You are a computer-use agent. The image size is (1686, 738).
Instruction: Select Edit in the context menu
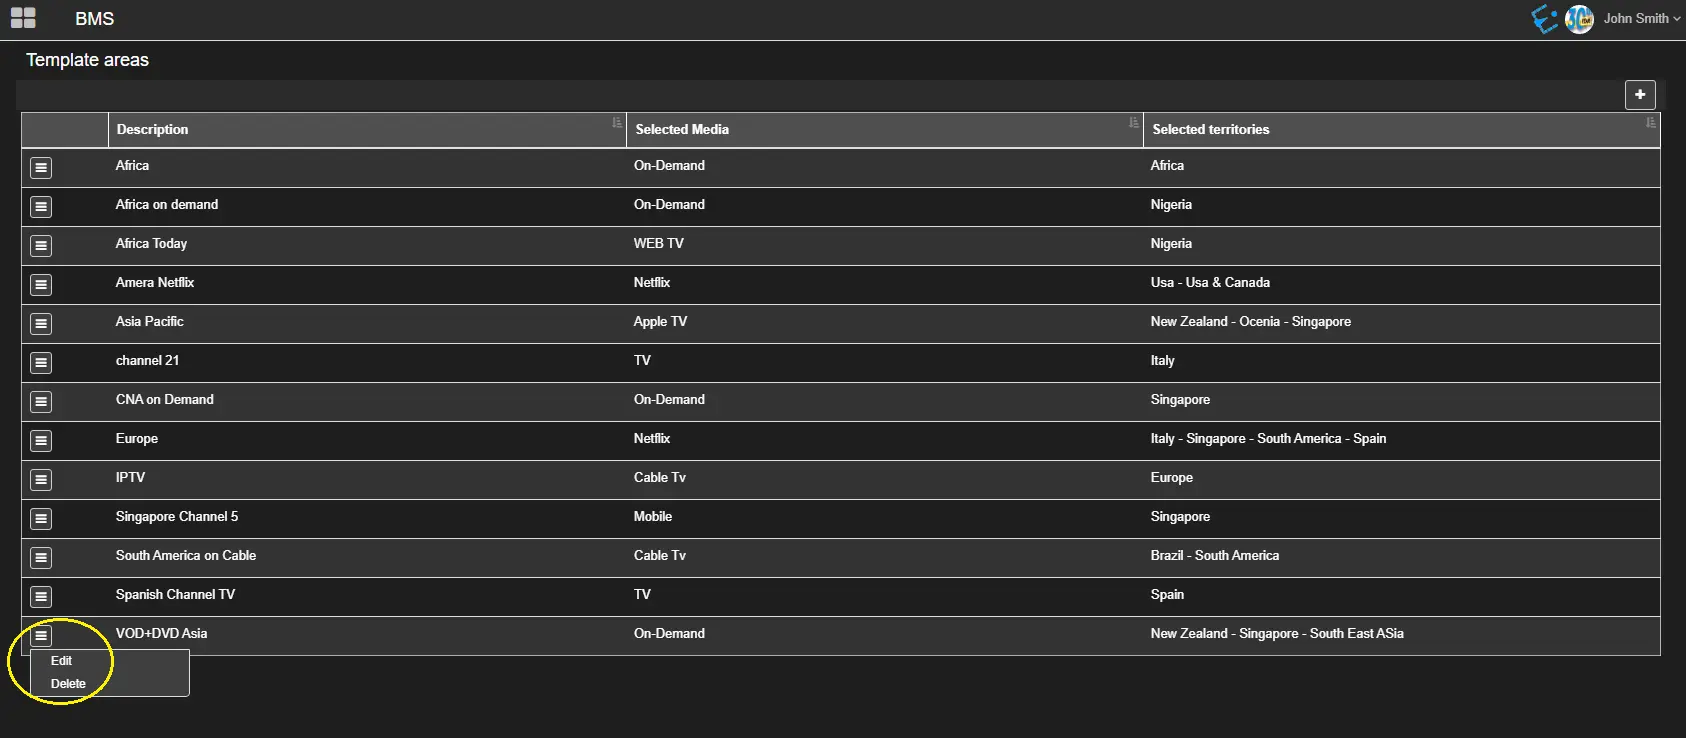62,661
